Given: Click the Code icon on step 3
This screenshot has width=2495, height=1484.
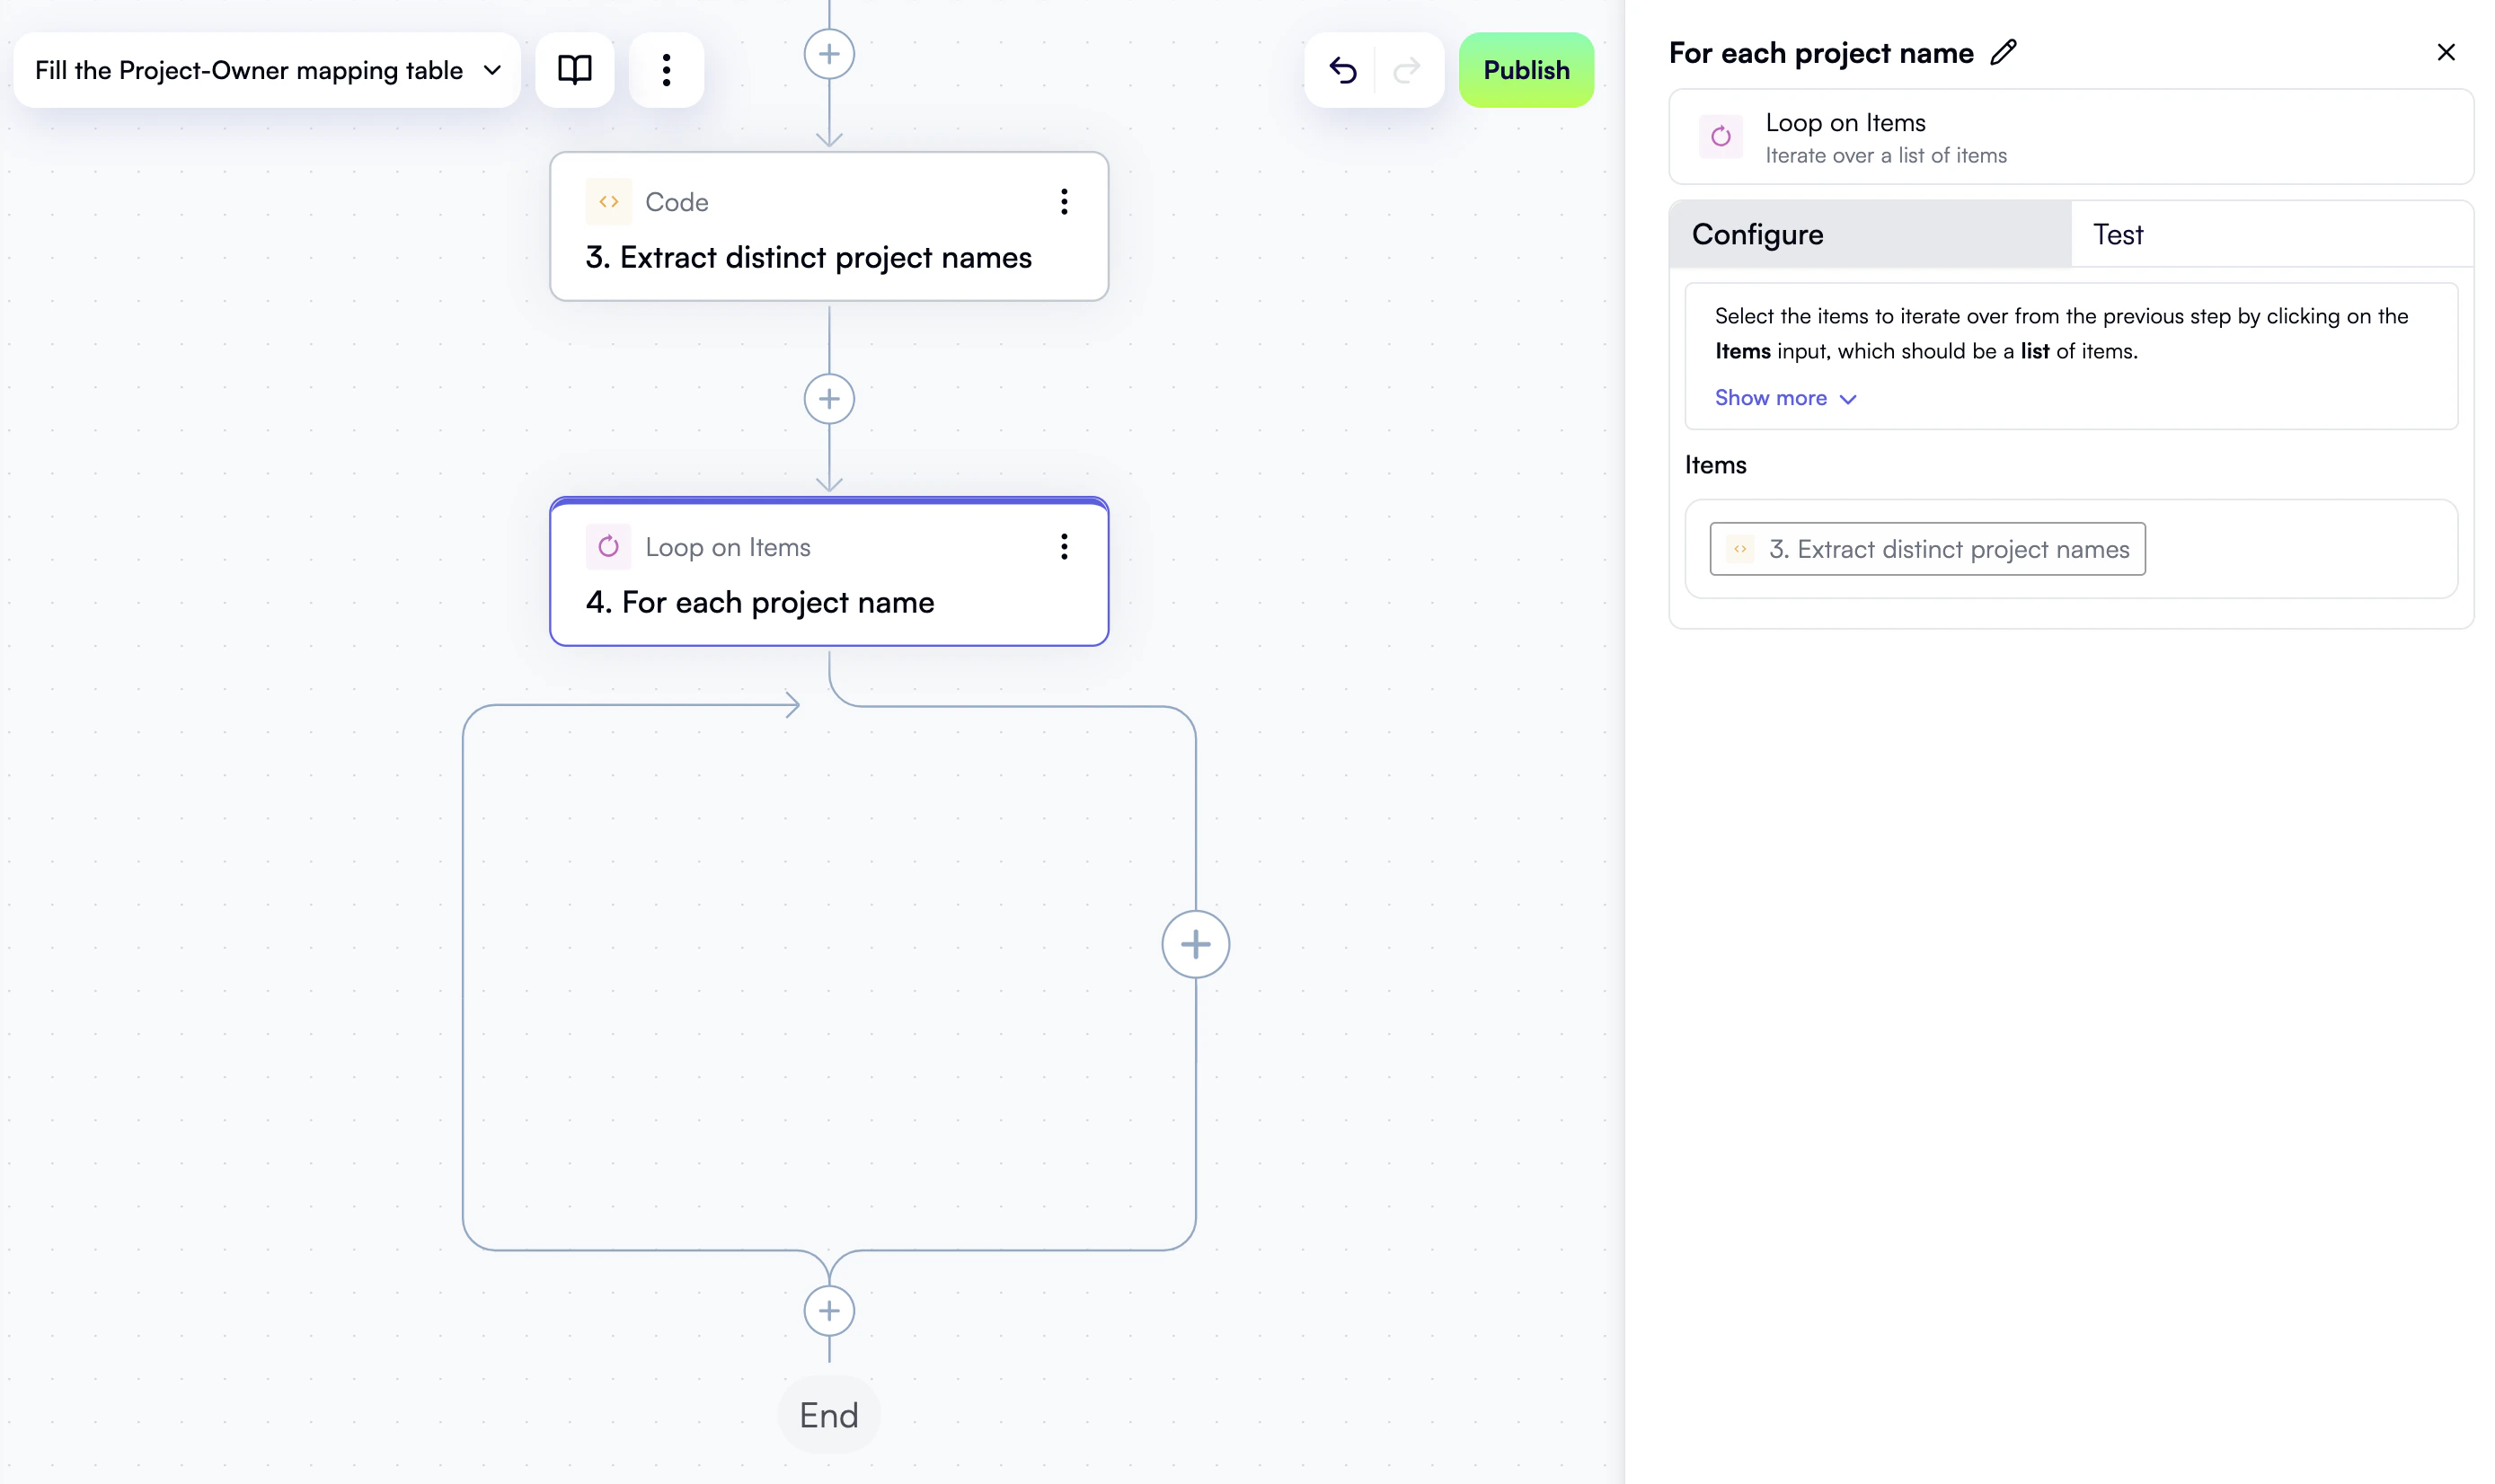Looking at the screenshot, I should (608, 201).
